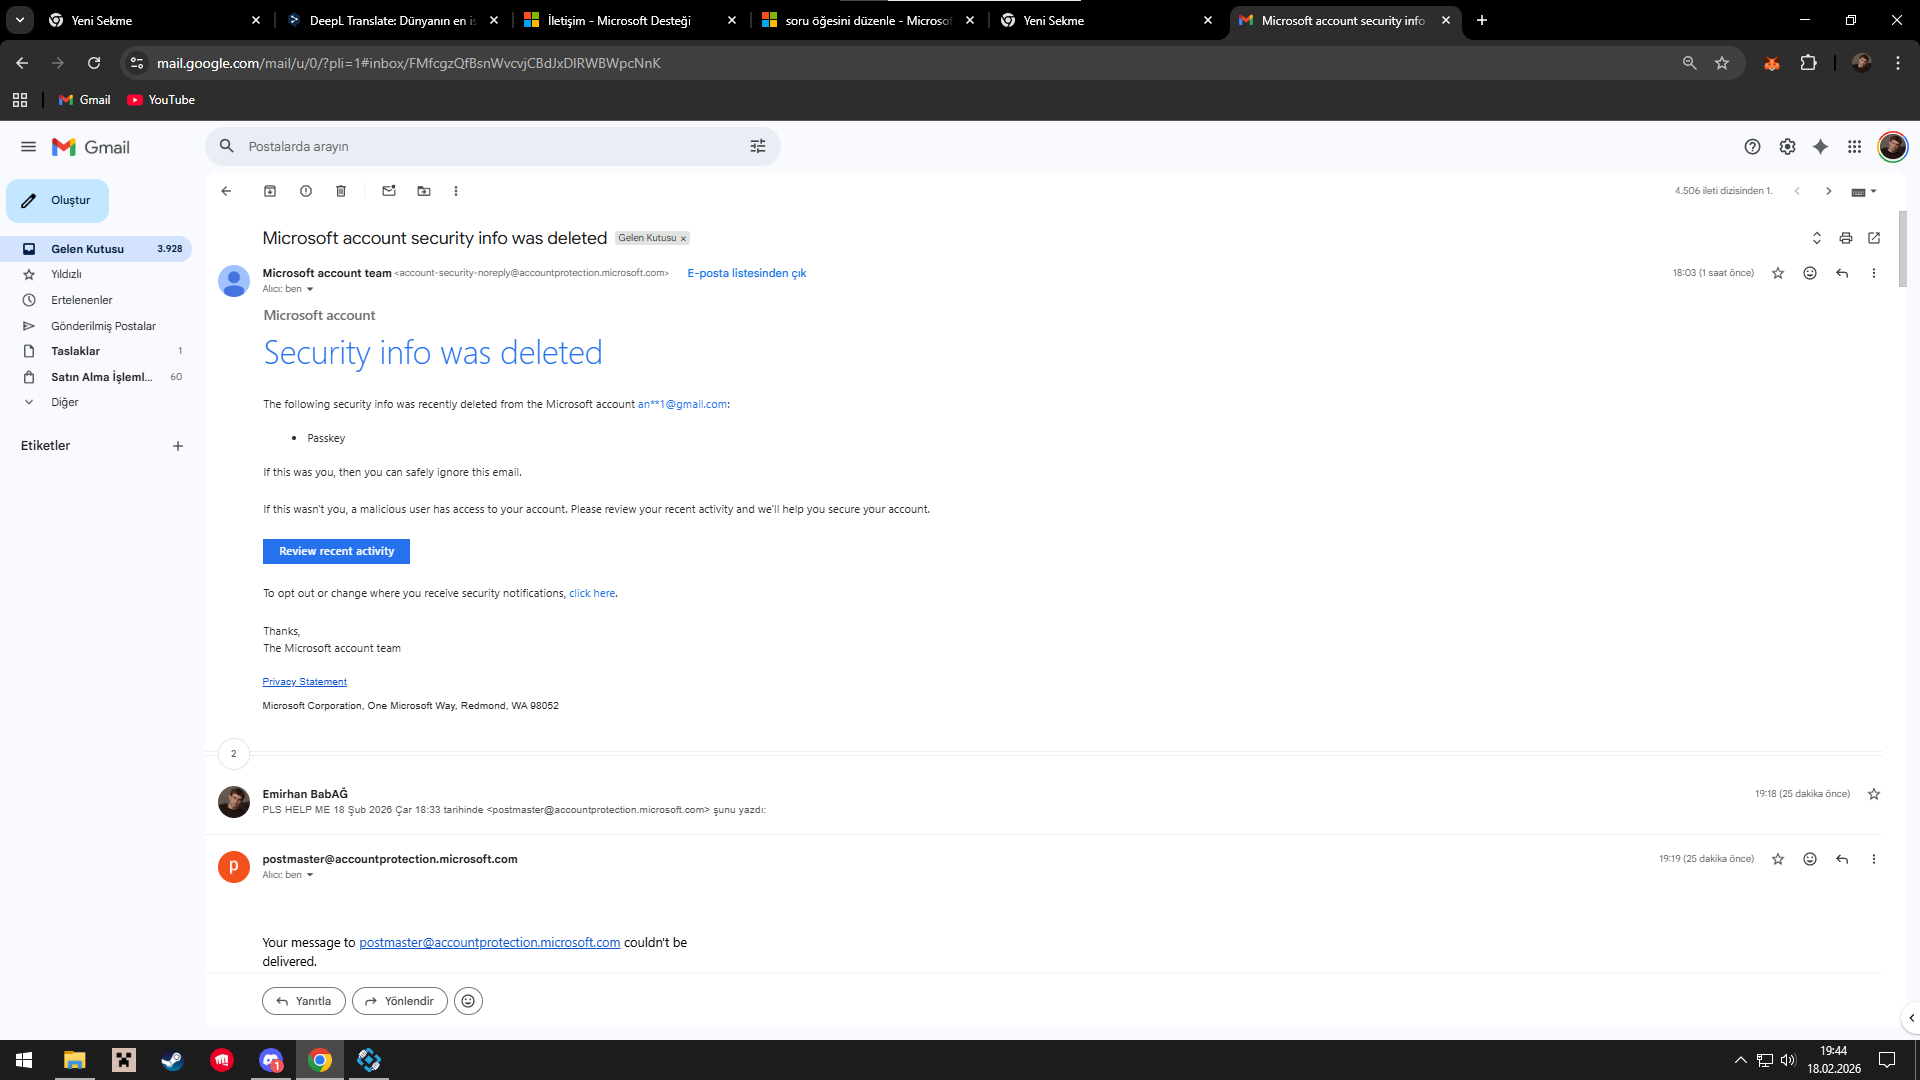Open Steam from the Windows taskbar
The height and width of the screenshot is (1080, 1920).
(172, 1060)
